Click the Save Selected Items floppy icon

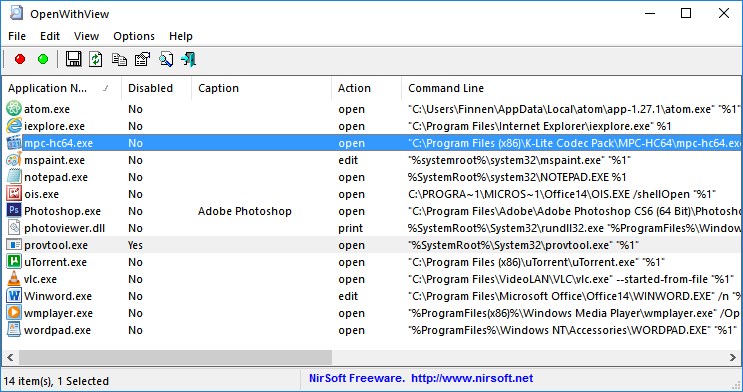point(73,59)
